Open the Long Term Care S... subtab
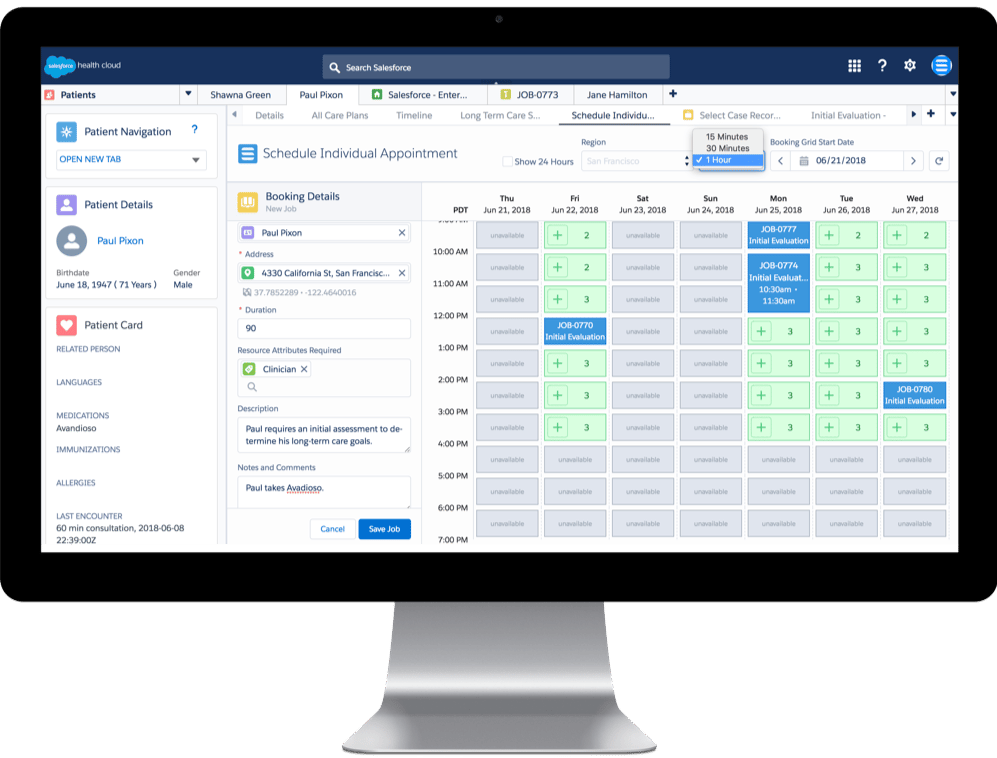The height and width of the screenshot is (758, 997). 500,115
